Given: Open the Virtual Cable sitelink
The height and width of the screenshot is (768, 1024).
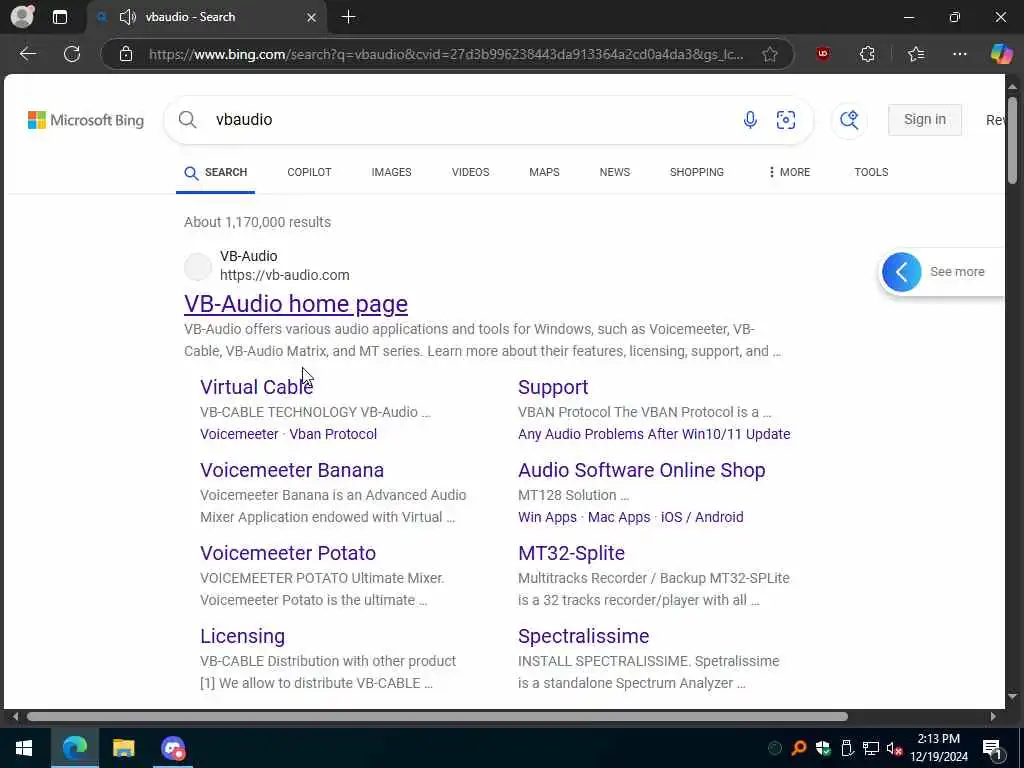Looking at the screenshot, I should [x=257, y=387].
